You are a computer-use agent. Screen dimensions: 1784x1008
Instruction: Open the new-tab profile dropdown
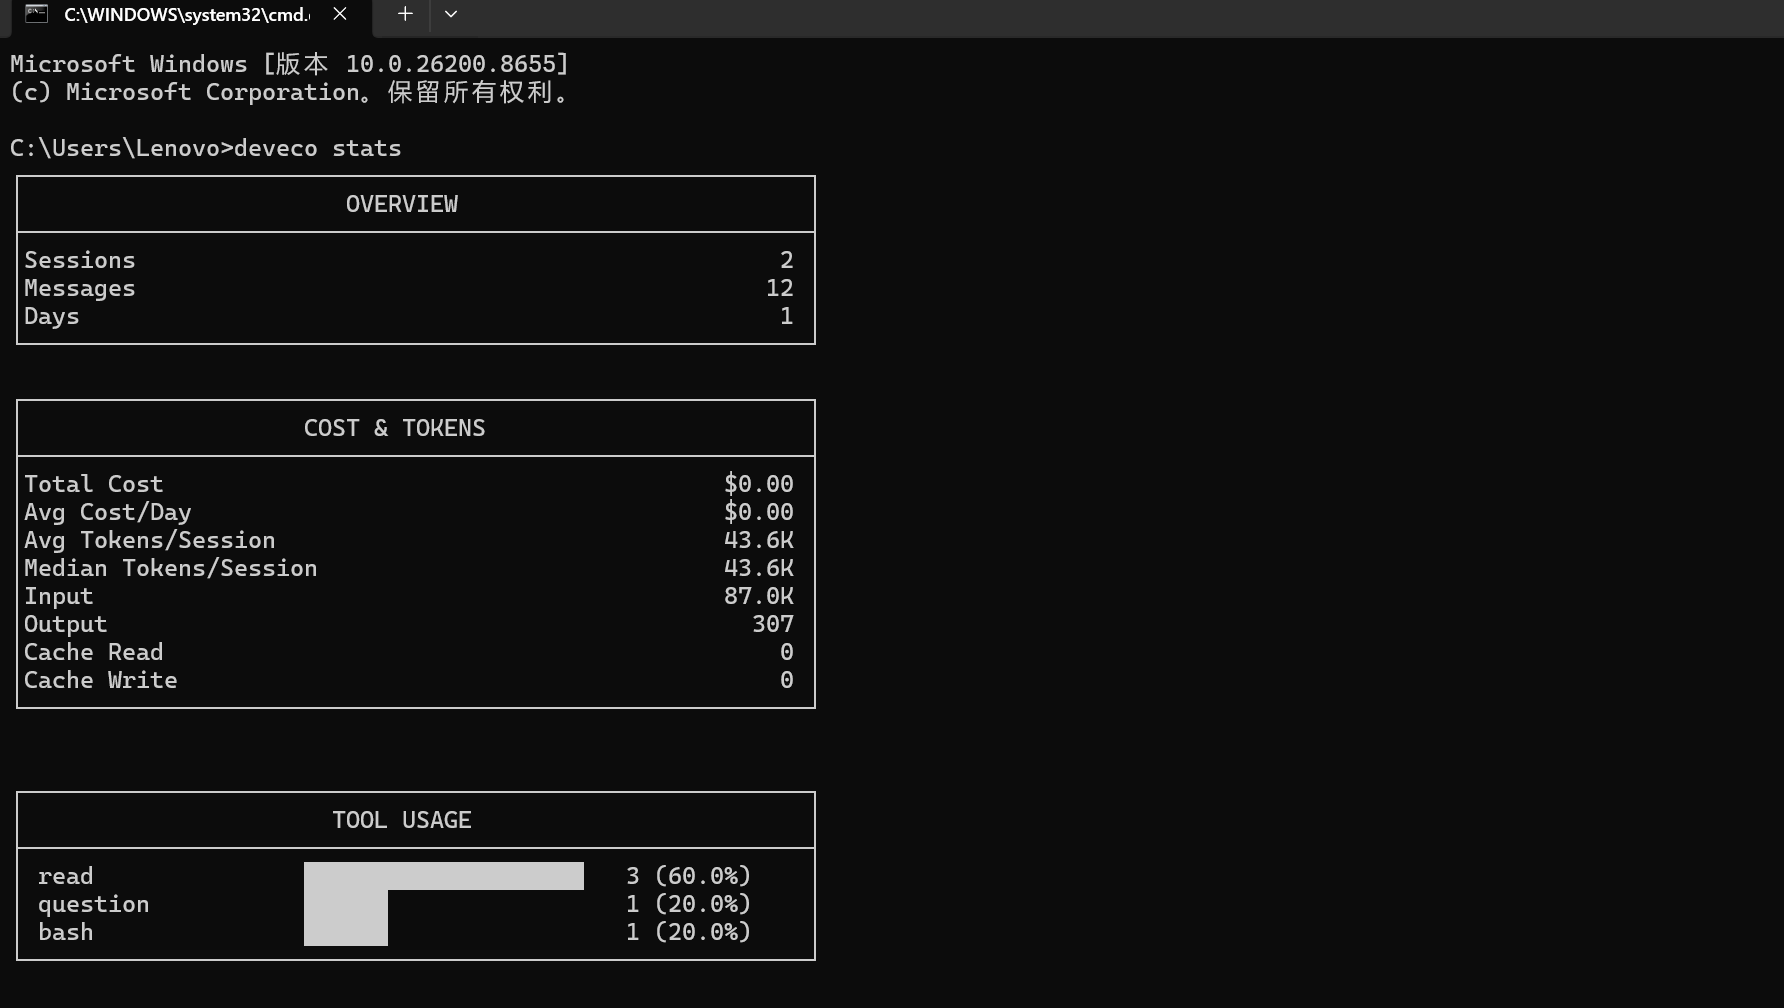click(451, 14)
